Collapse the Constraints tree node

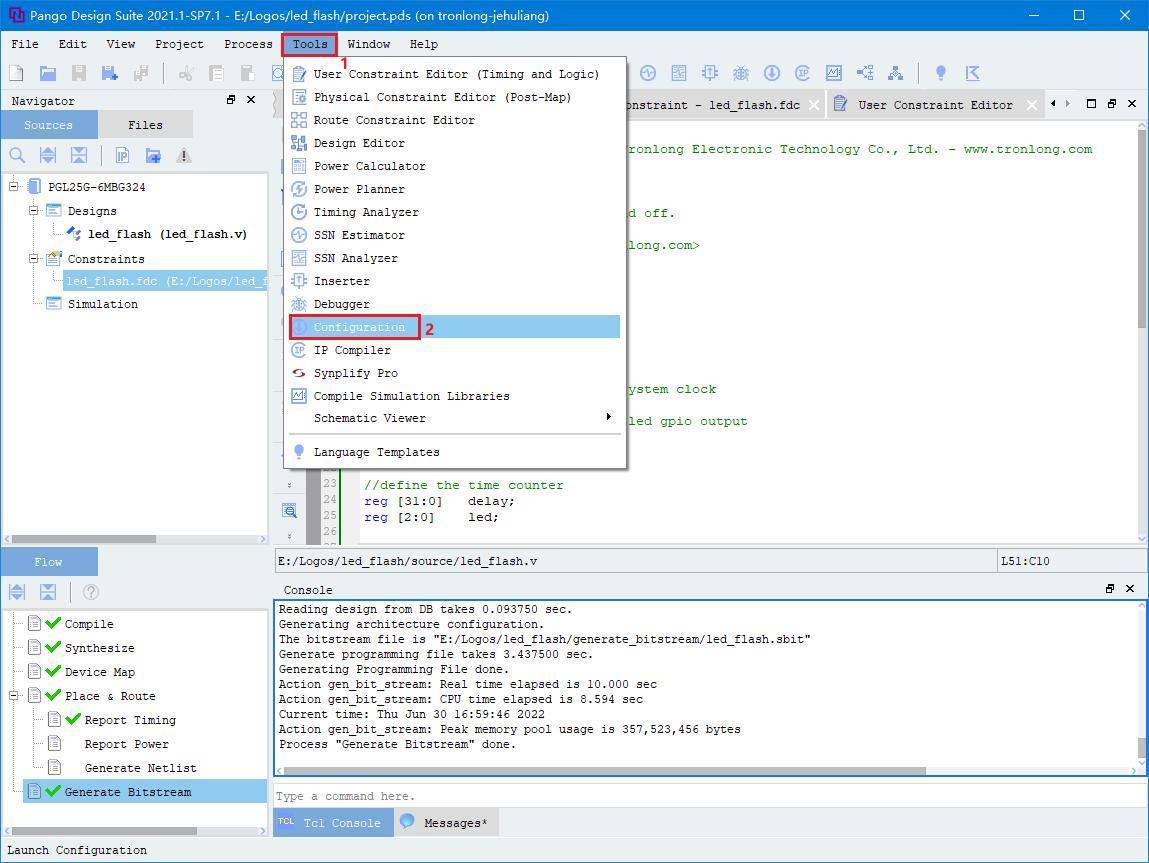[x=33, y=259]
